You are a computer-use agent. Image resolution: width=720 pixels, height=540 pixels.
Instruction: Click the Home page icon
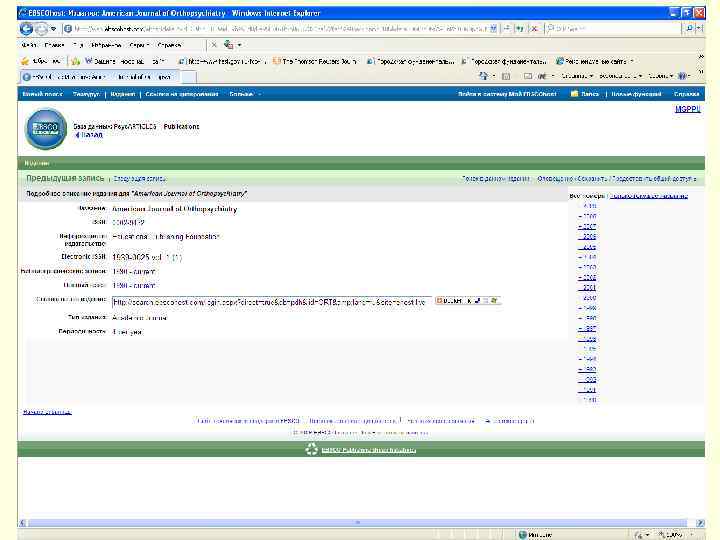point(483,76)
